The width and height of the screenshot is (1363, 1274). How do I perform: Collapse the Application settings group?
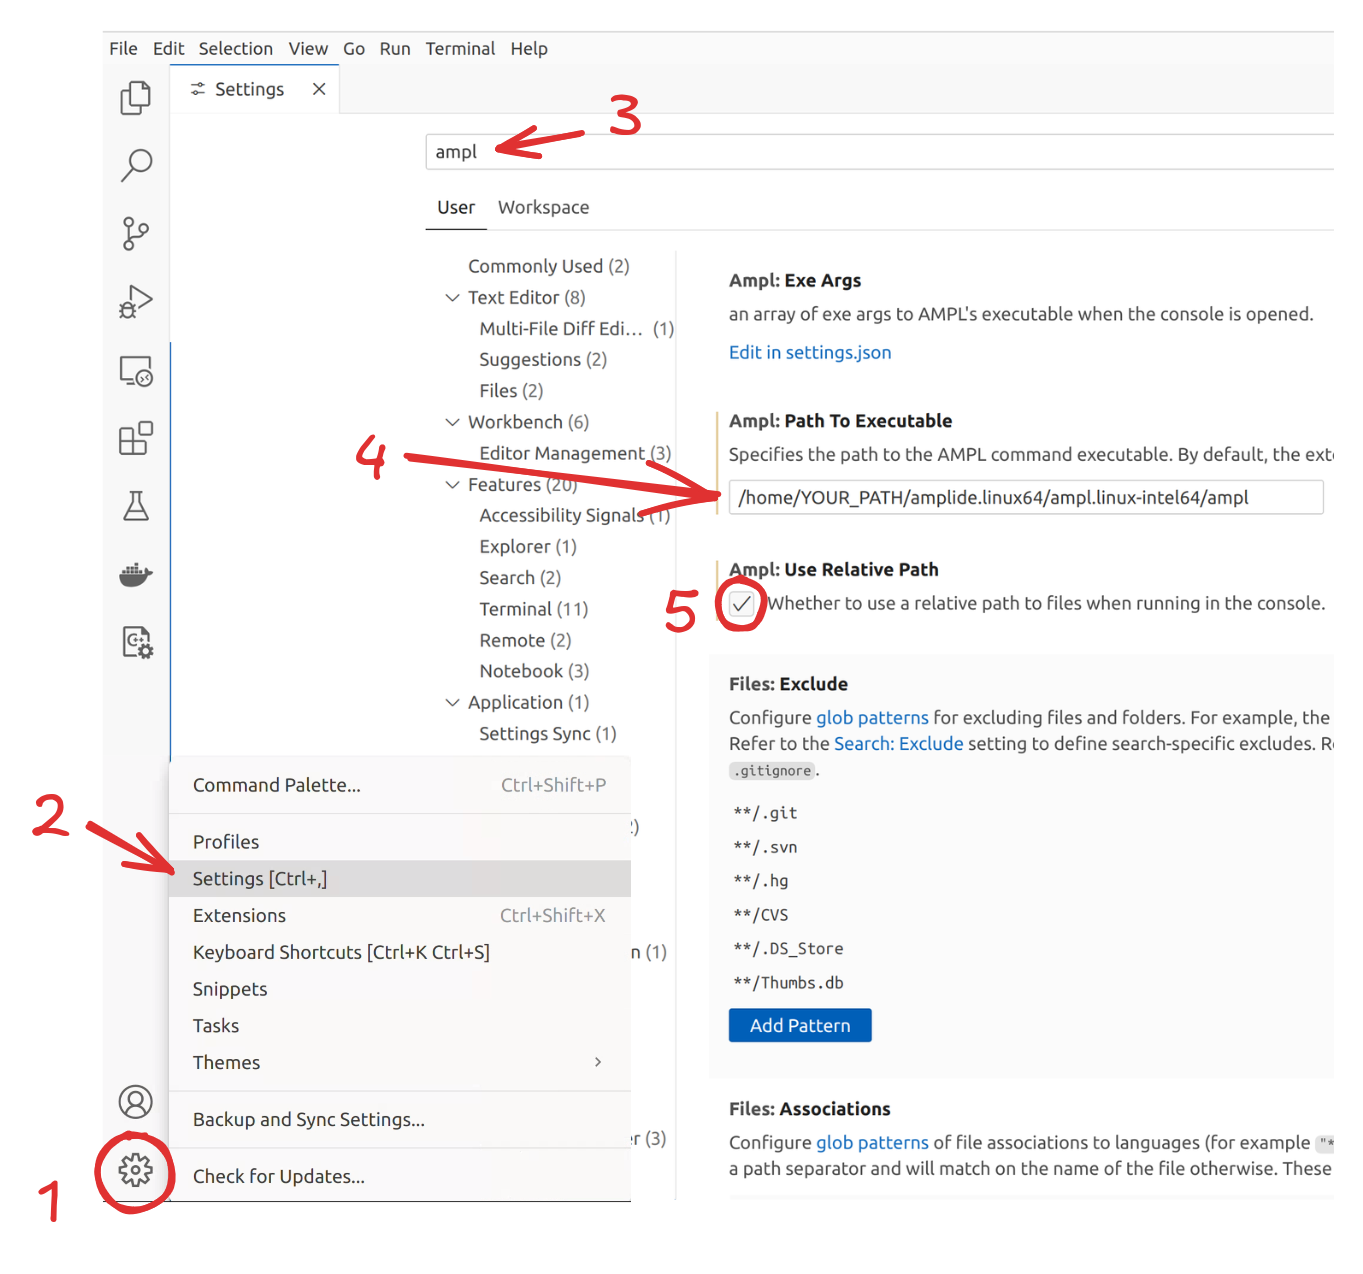tap(452, 703)
